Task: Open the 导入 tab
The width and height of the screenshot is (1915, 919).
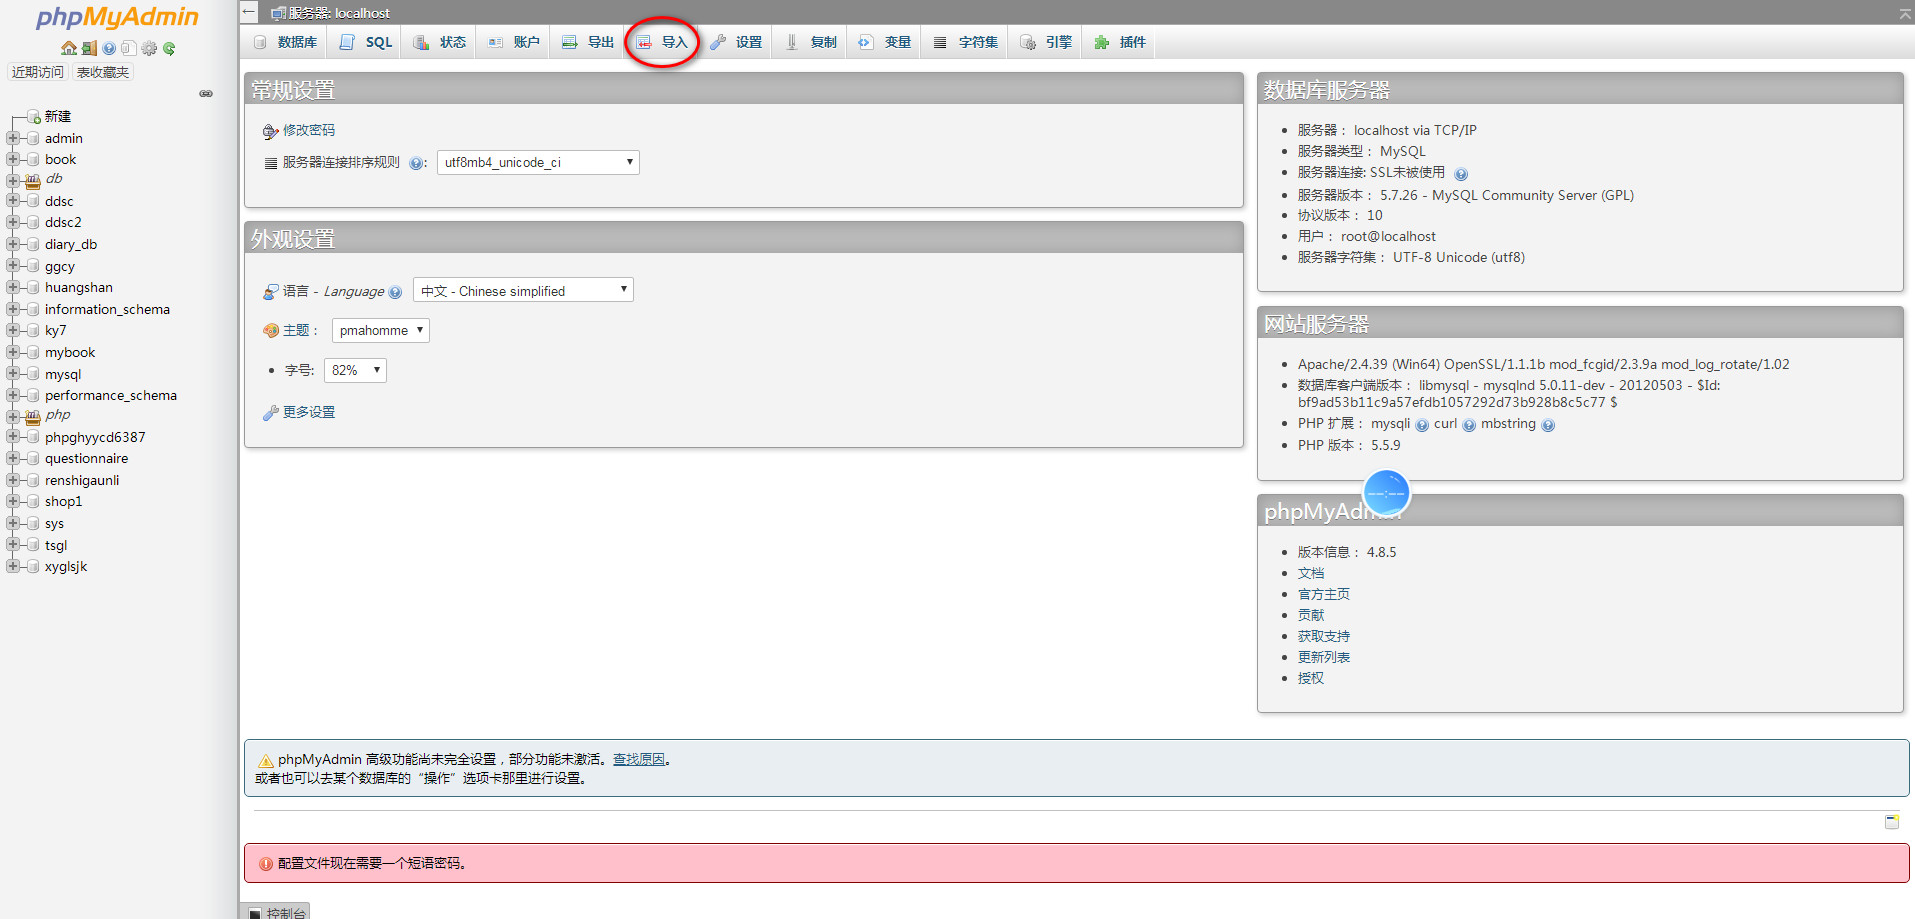Action: tap(662, 42)
